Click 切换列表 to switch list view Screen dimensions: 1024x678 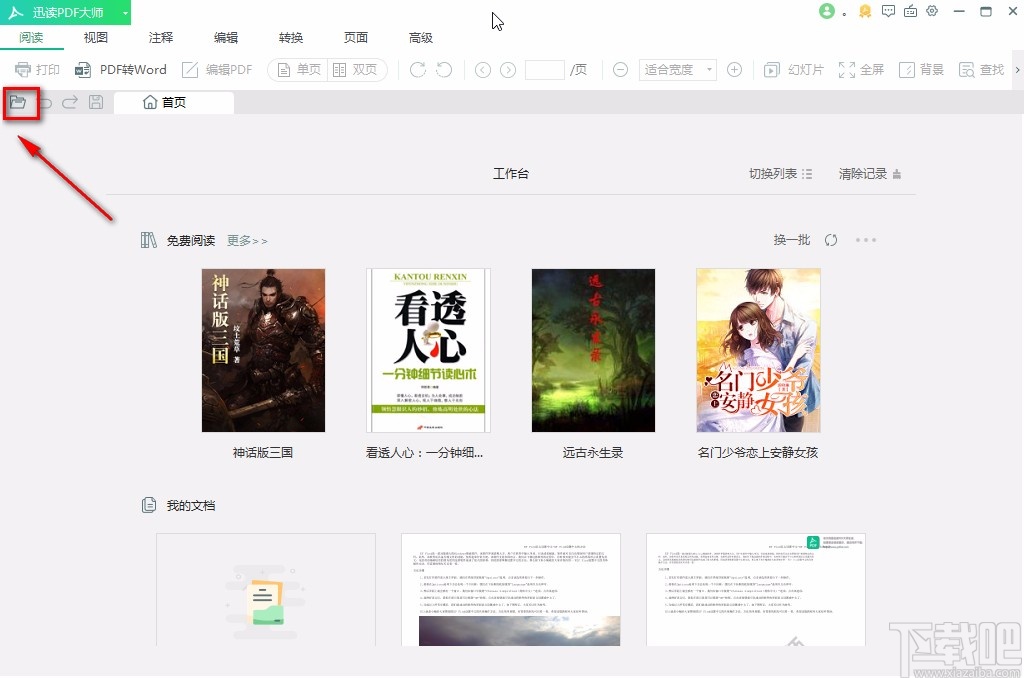780,174
